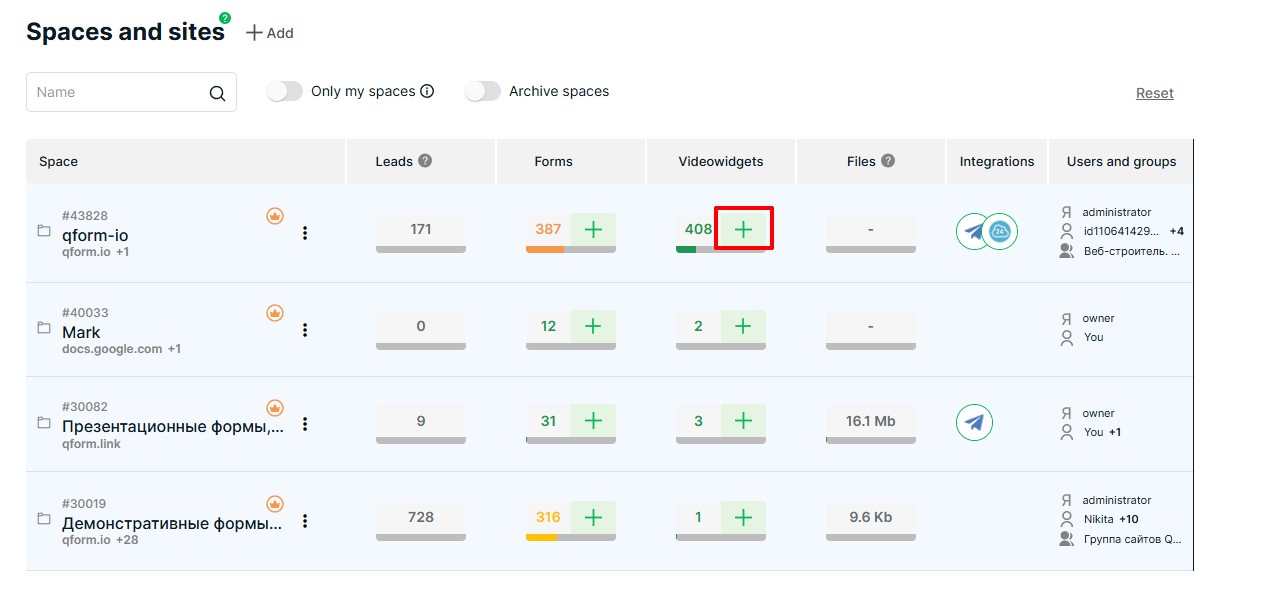
Task: Open info icon beside Leads header
Action: point(425,161)
